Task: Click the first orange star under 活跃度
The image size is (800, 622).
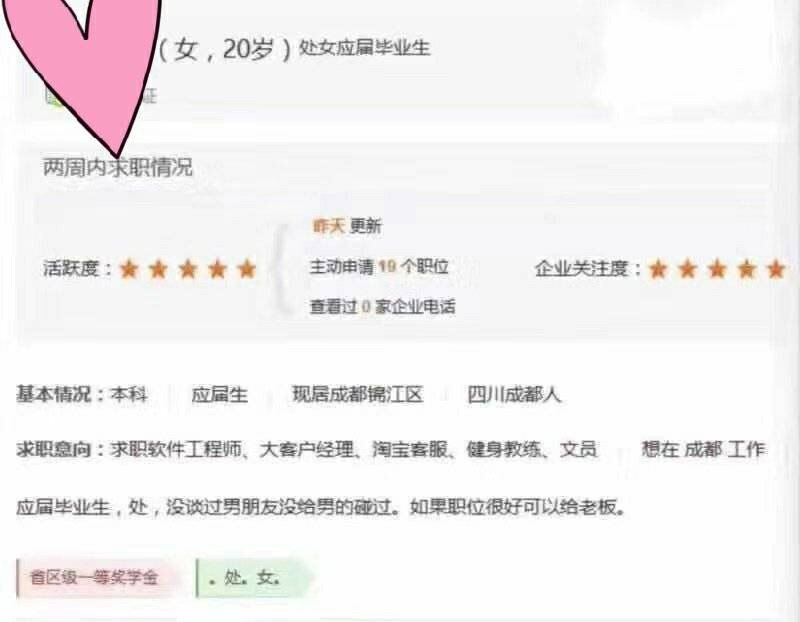Action: [x=129, y=268]
